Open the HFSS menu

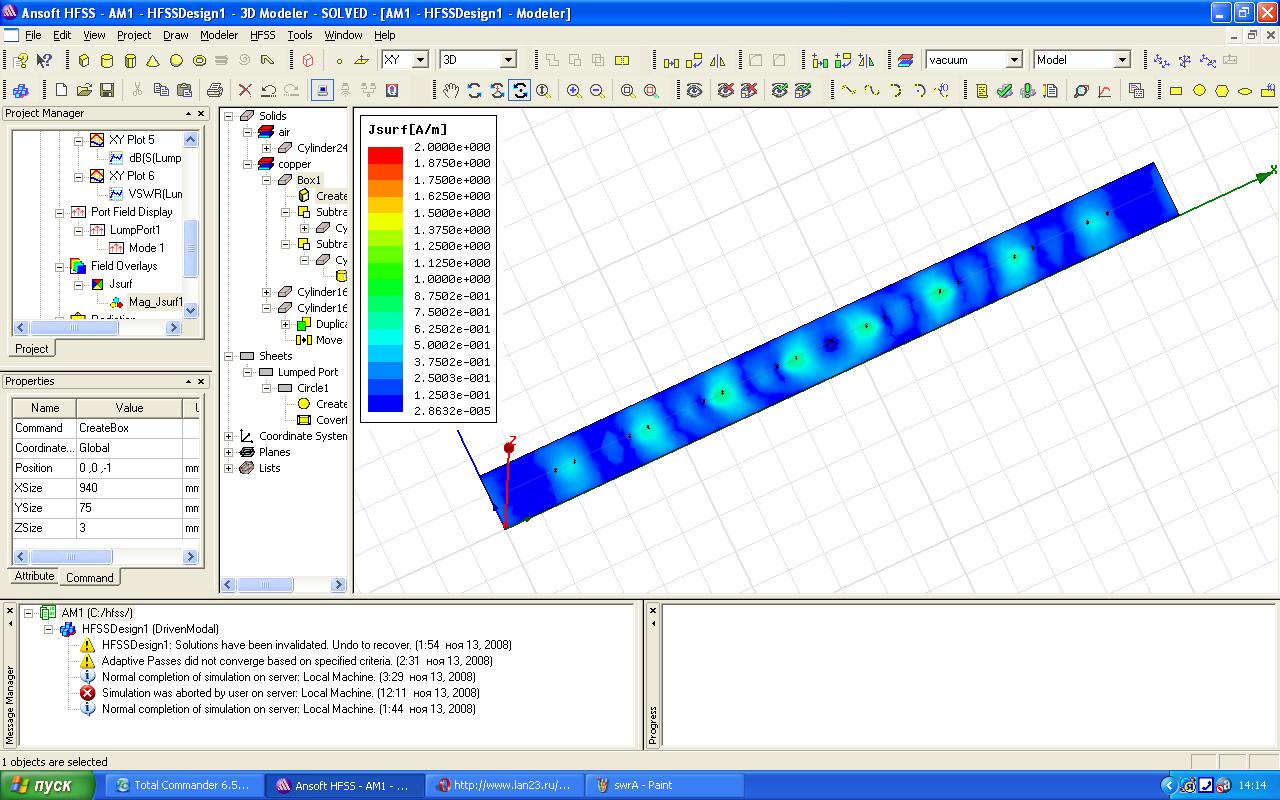coord(262,35)
